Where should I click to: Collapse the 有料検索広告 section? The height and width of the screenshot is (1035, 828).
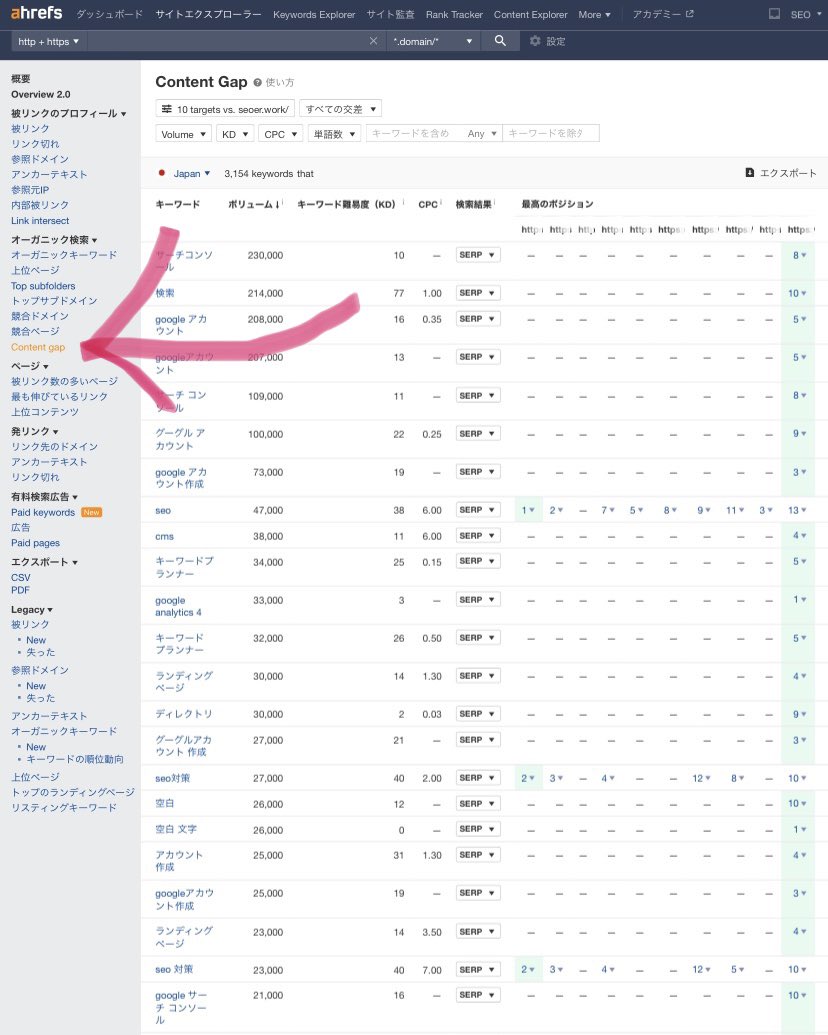coord(44,497)
